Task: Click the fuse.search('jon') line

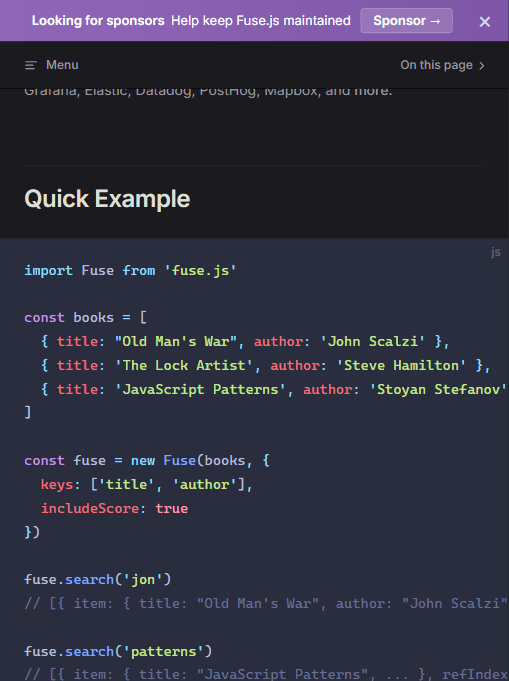Action: 98,579
